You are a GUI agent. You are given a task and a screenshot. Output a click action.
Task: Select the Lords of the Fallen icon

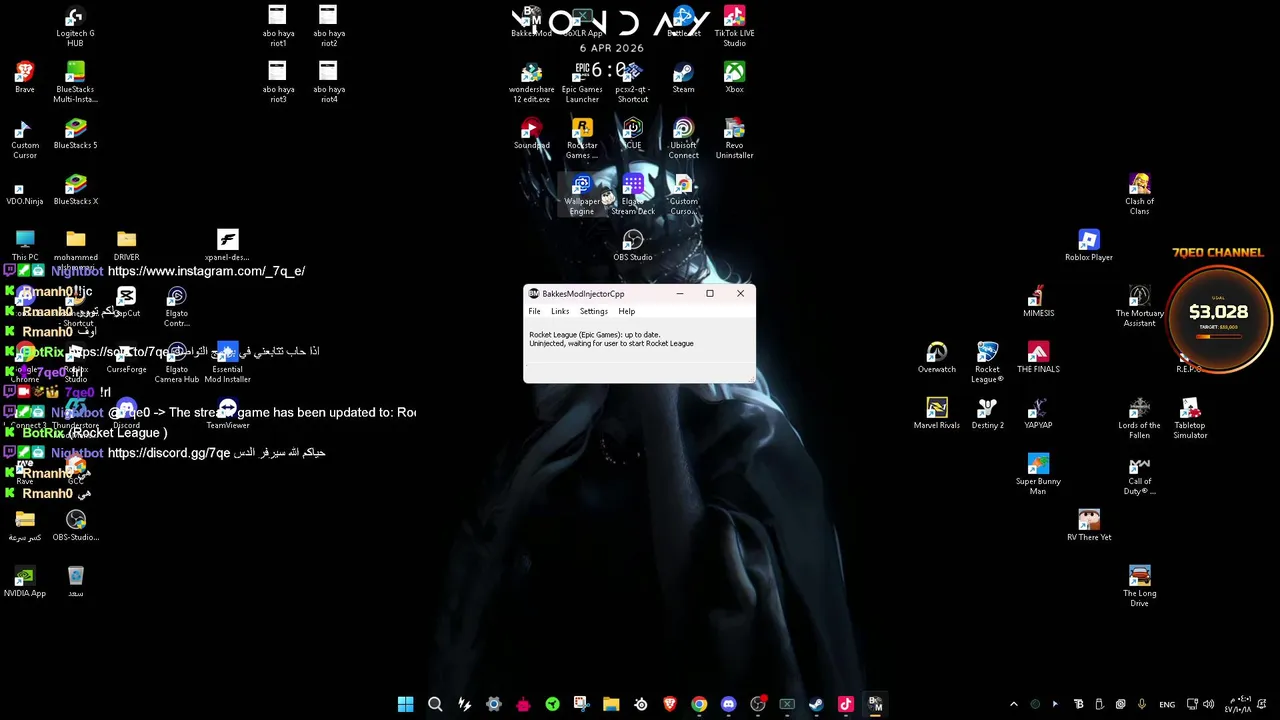1139,419
